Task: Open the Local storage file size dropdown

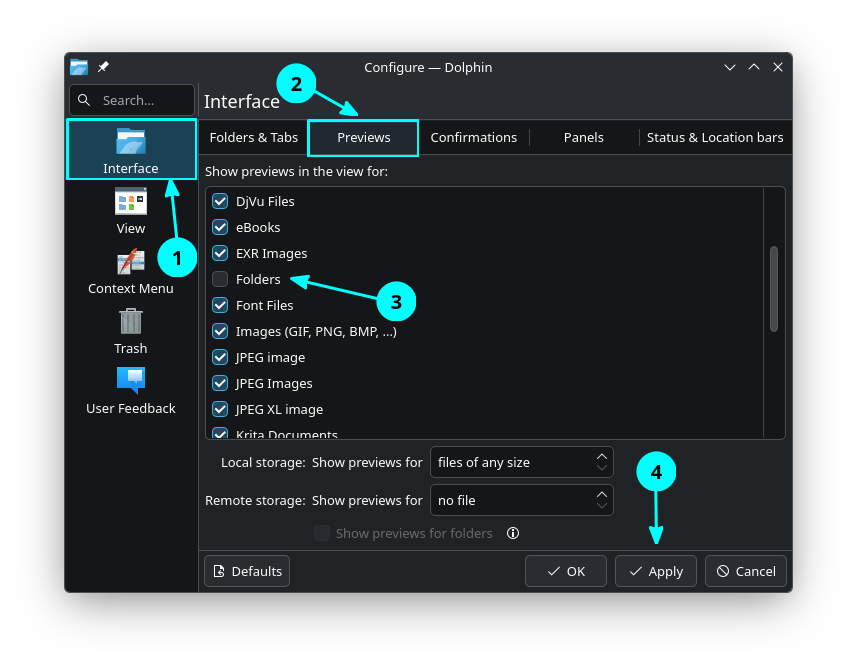Action: click(521, 462)
